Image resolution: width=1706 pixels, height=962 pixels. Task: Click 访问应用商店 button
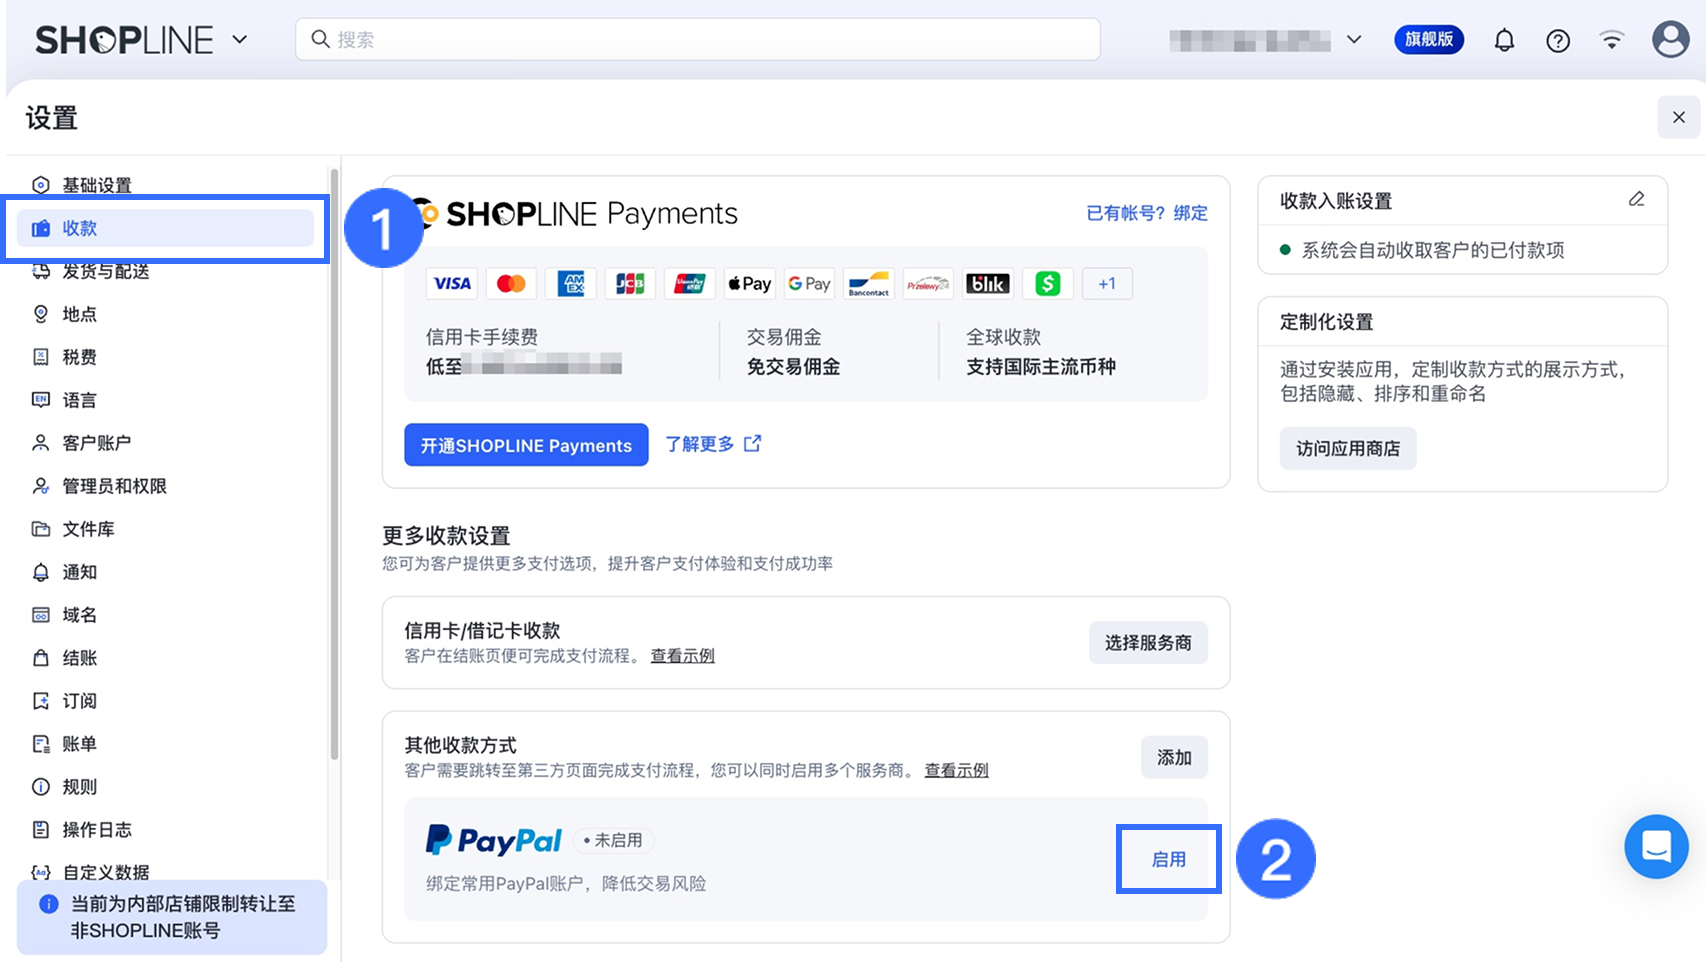(x=1348, y=449)
